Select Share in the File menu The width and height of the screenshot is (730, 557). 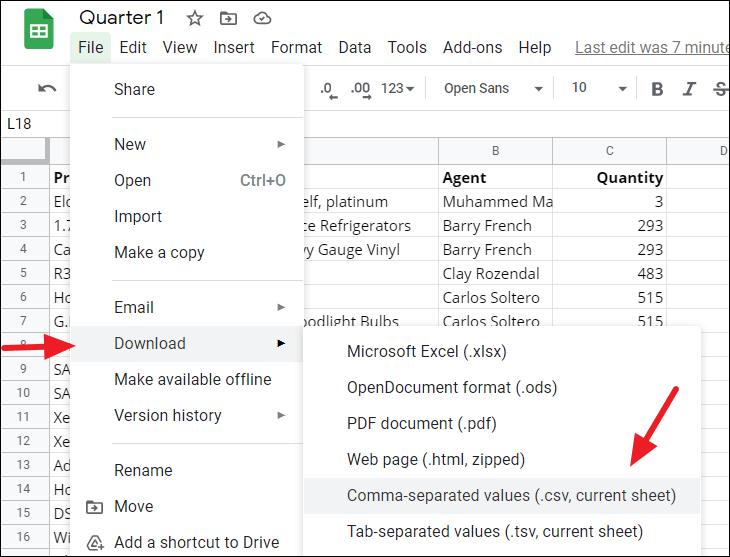point(187,89)
